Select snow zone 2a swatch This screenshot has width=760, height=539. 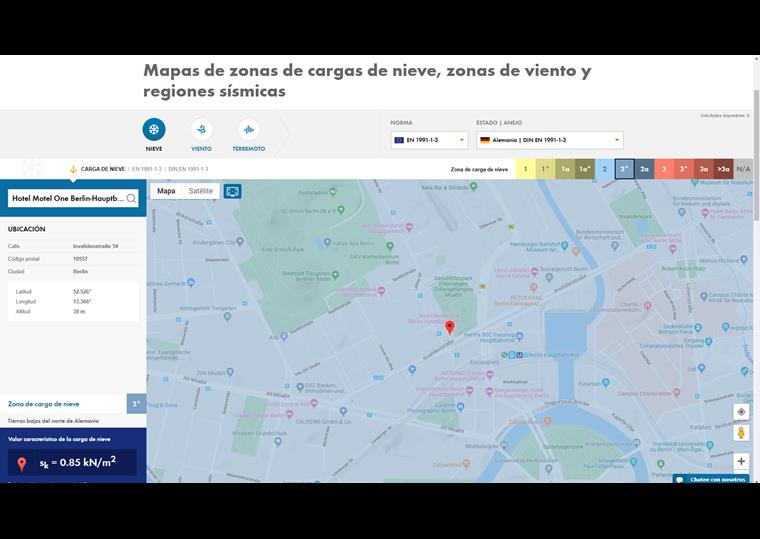[x=644, y=169]
